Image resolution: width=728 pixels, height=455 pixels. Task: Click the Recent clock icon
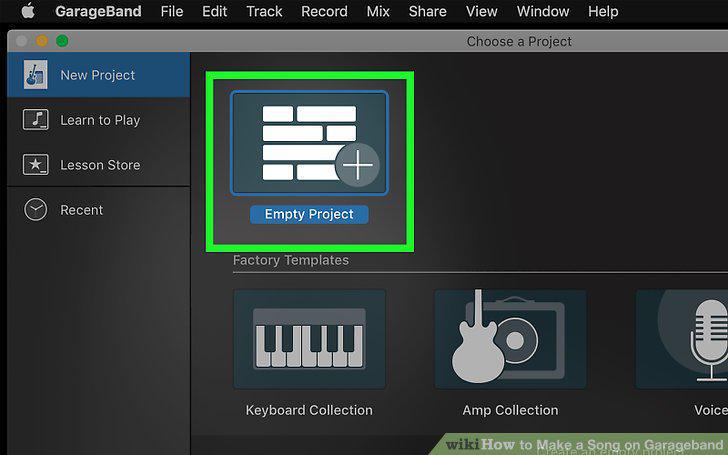36,209
